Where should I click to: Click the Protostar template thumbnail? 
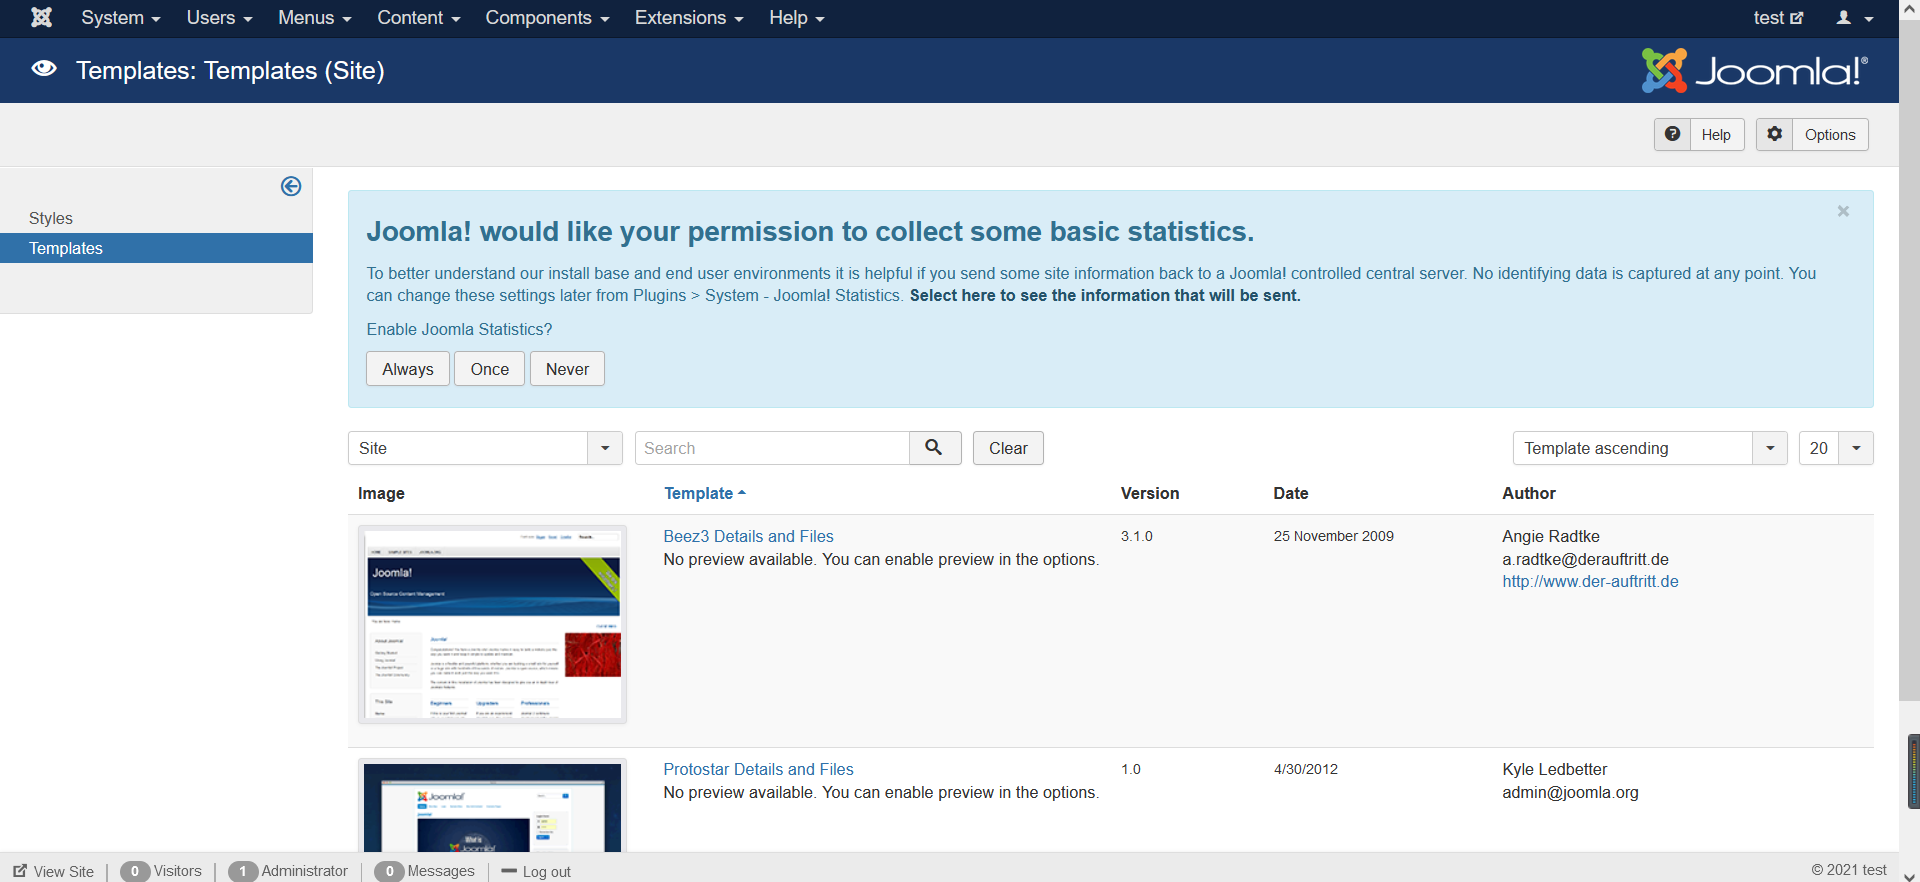(x=492, y=806)
